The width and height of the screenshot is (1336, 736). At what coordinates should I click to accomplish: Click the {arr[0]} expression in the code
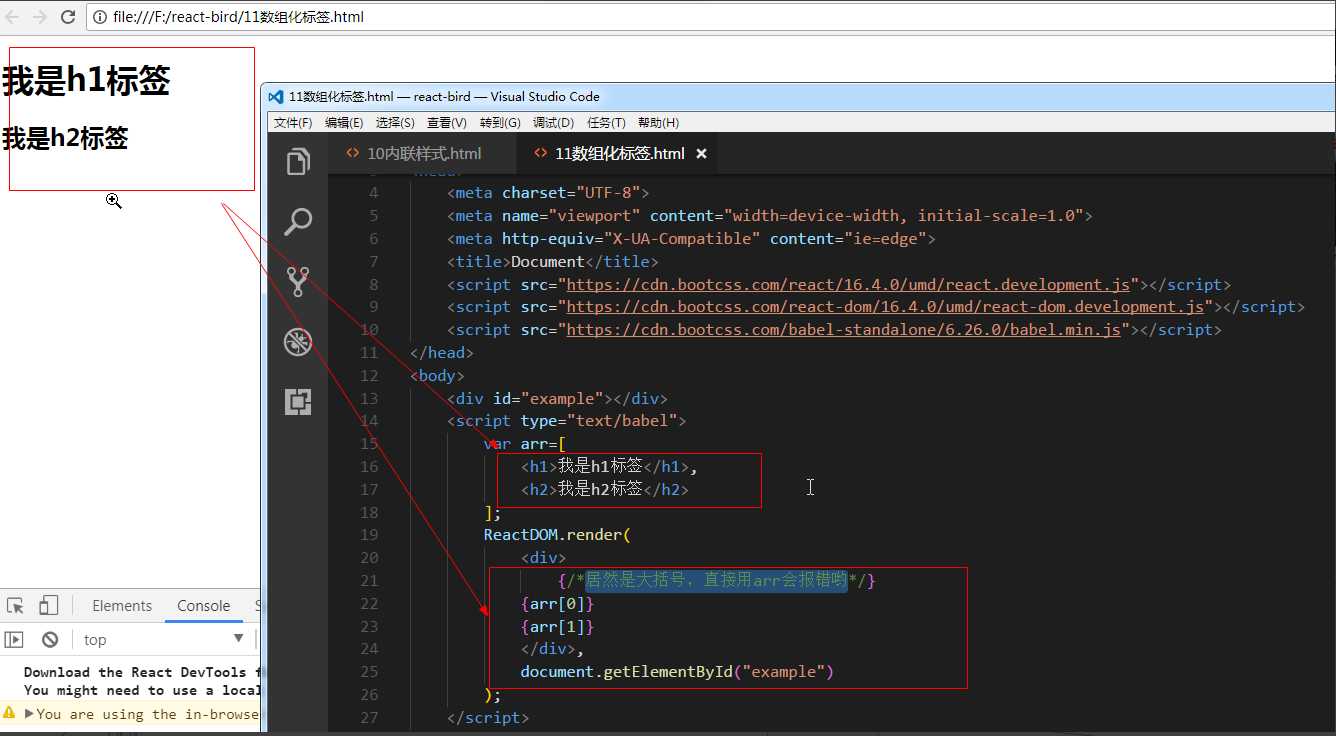558,604
